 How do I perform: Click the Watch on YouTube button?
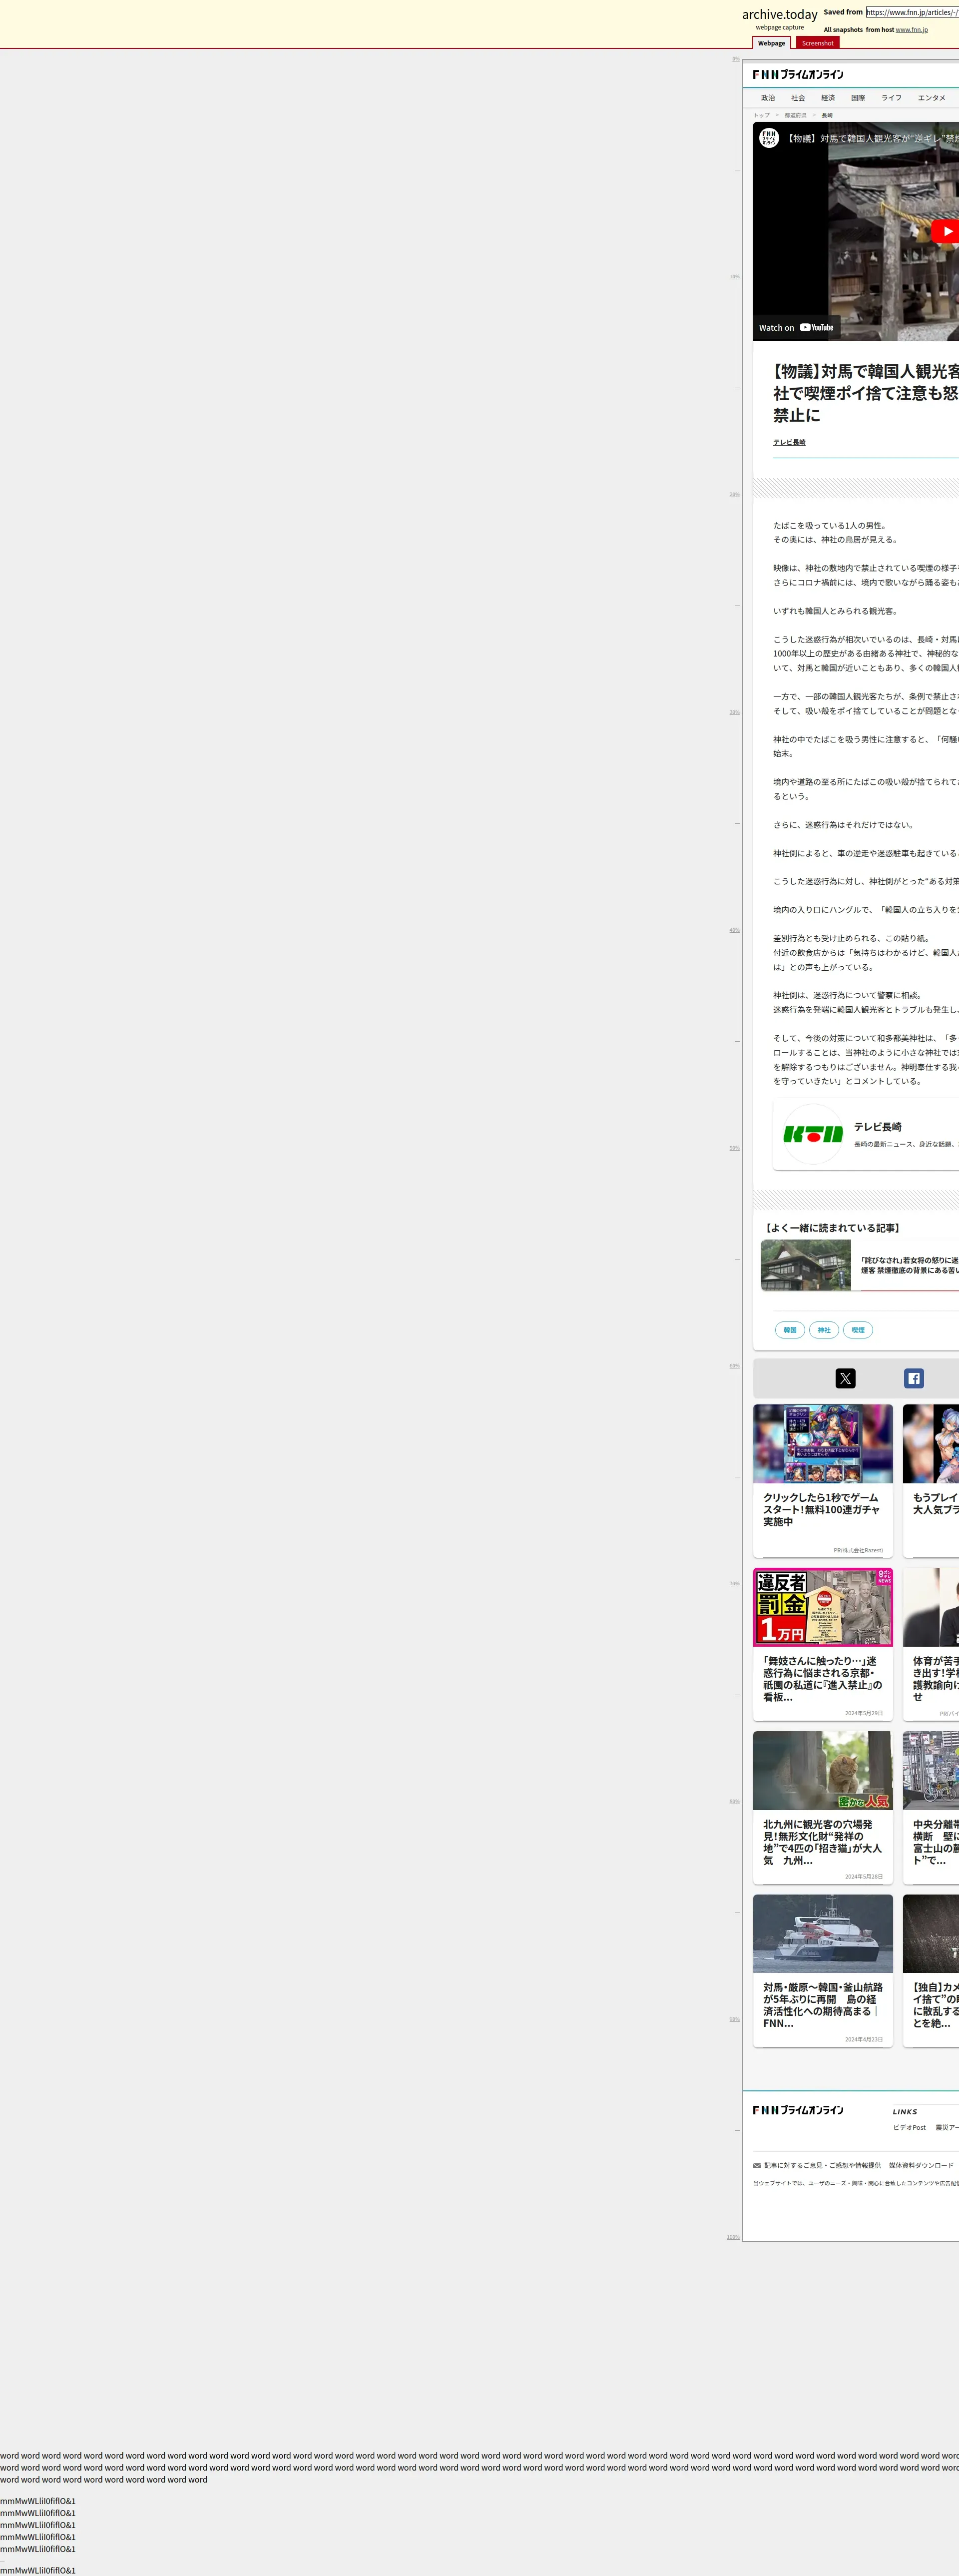coord(796,327)
